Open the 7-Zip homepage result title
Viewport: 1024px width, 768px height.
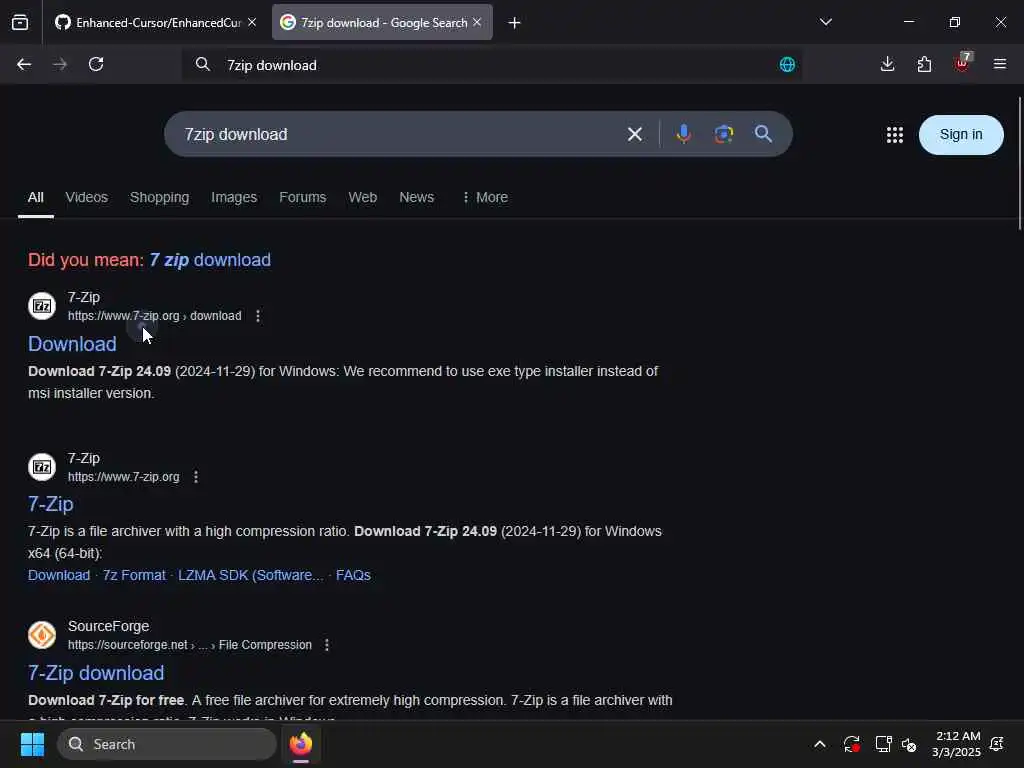click(x=50, y=504)
